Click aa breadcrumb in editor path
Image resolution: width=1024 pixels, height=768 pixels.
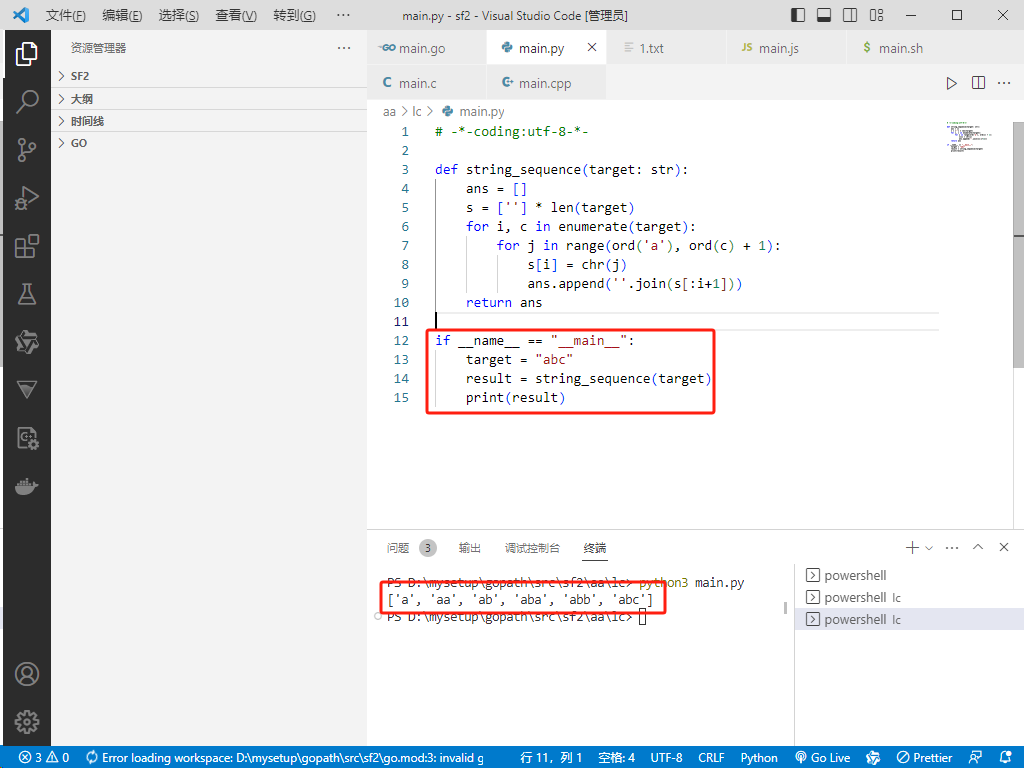click(389, 112)
